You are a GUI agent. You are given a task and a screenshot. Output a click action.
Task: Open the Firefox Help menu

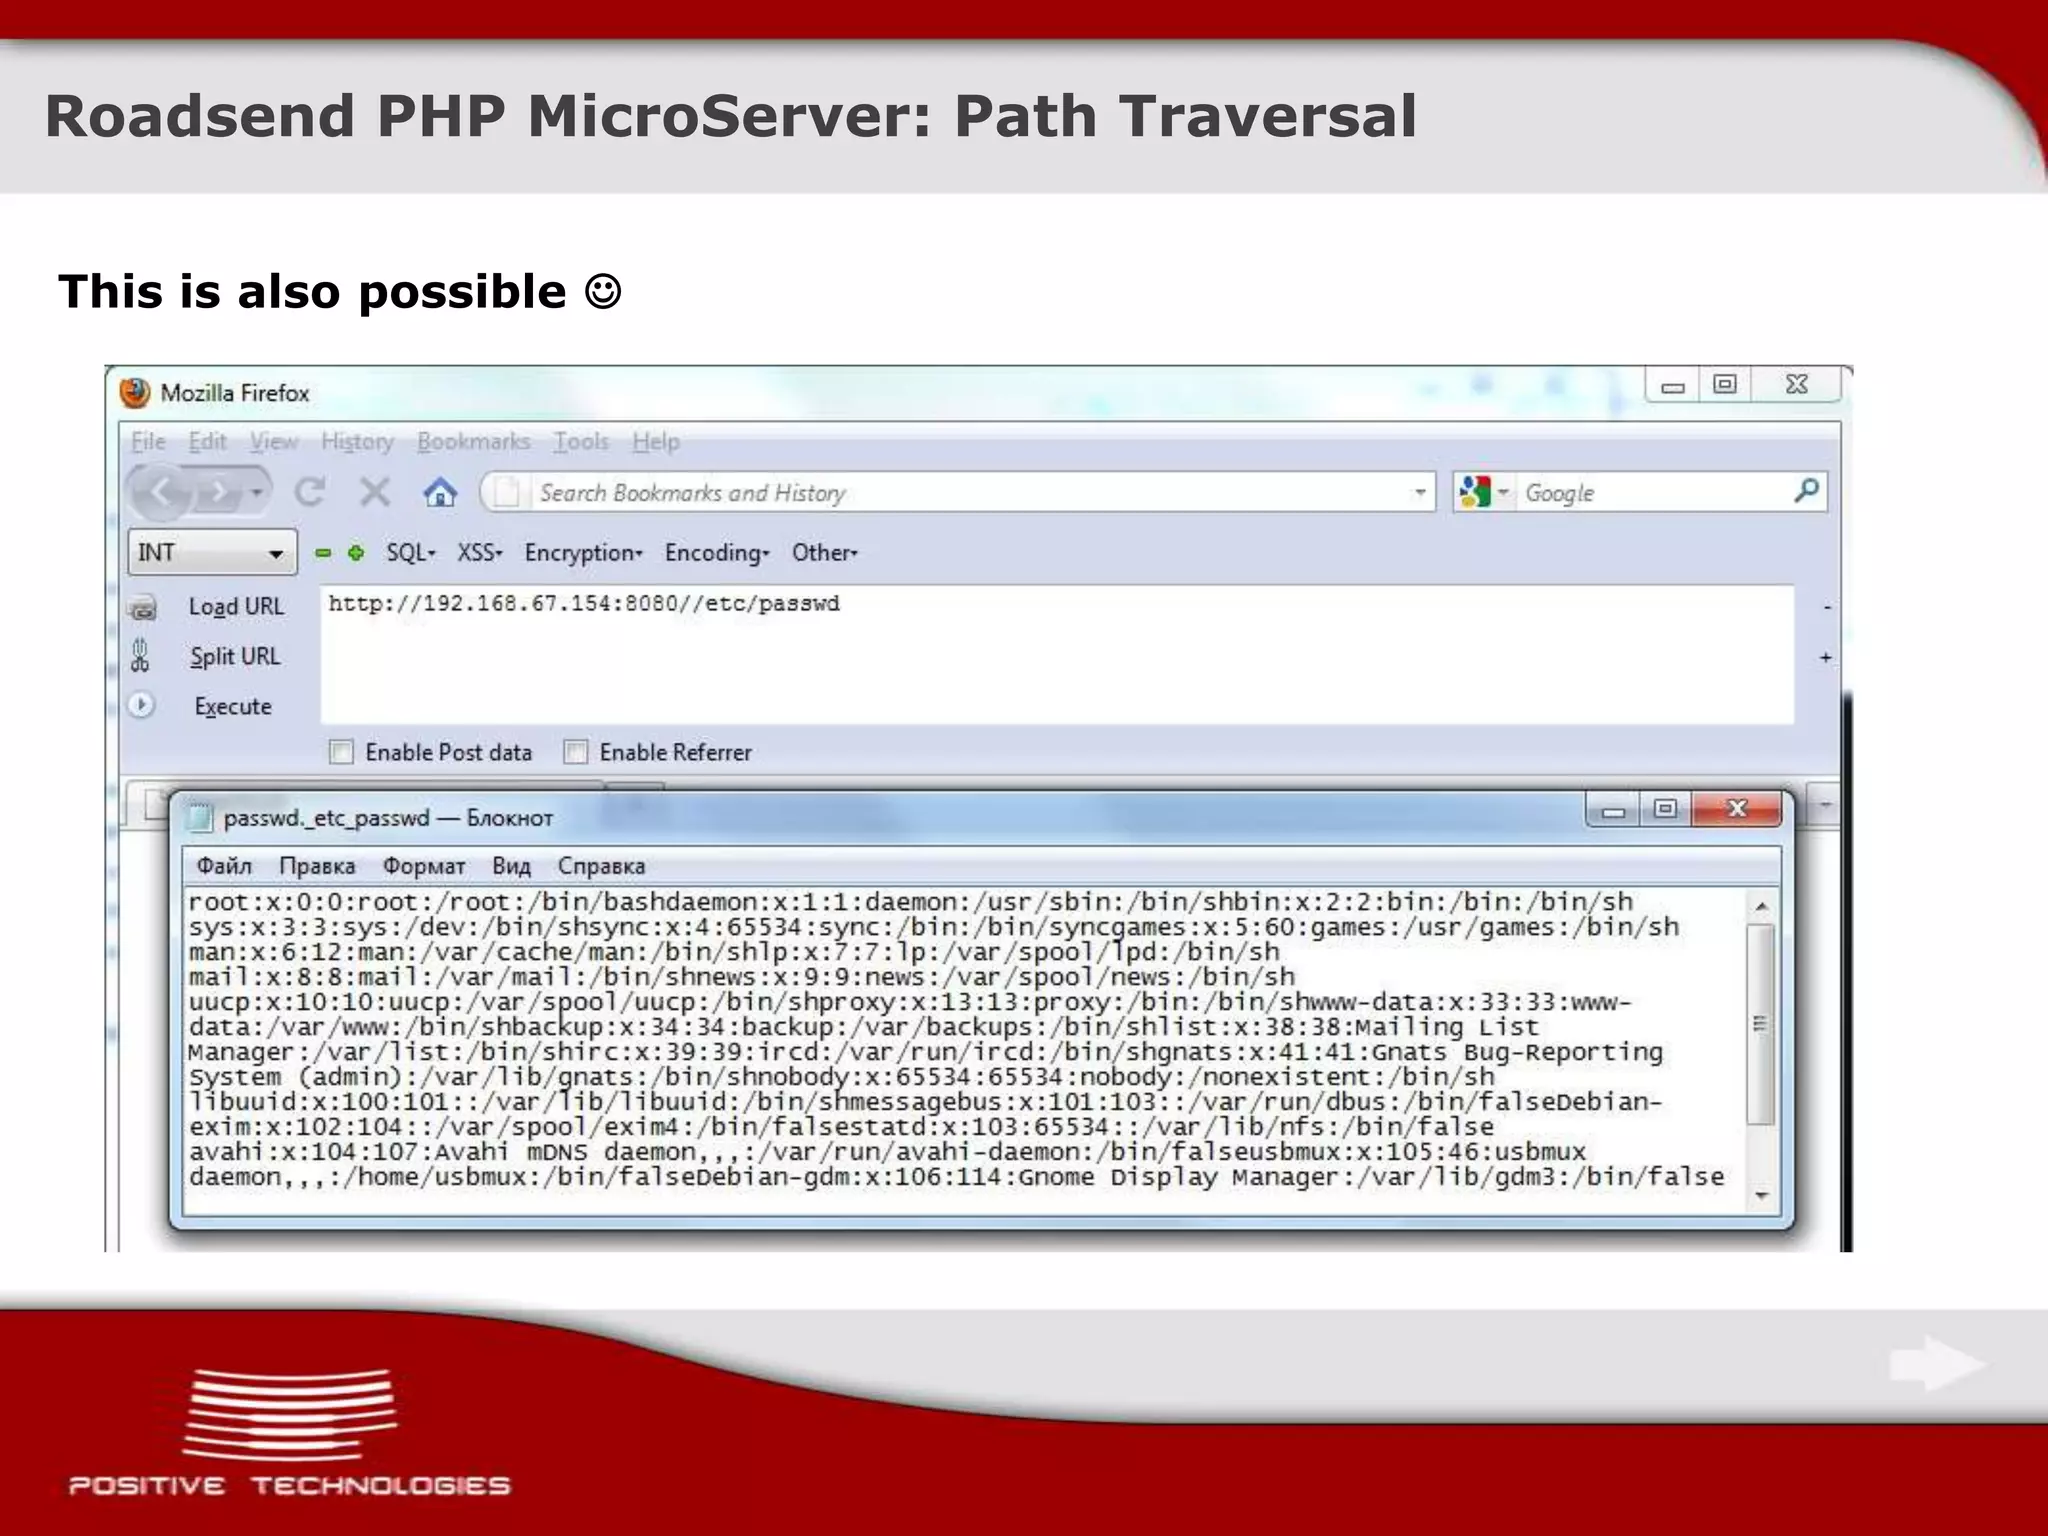click(x=656, y=441)
